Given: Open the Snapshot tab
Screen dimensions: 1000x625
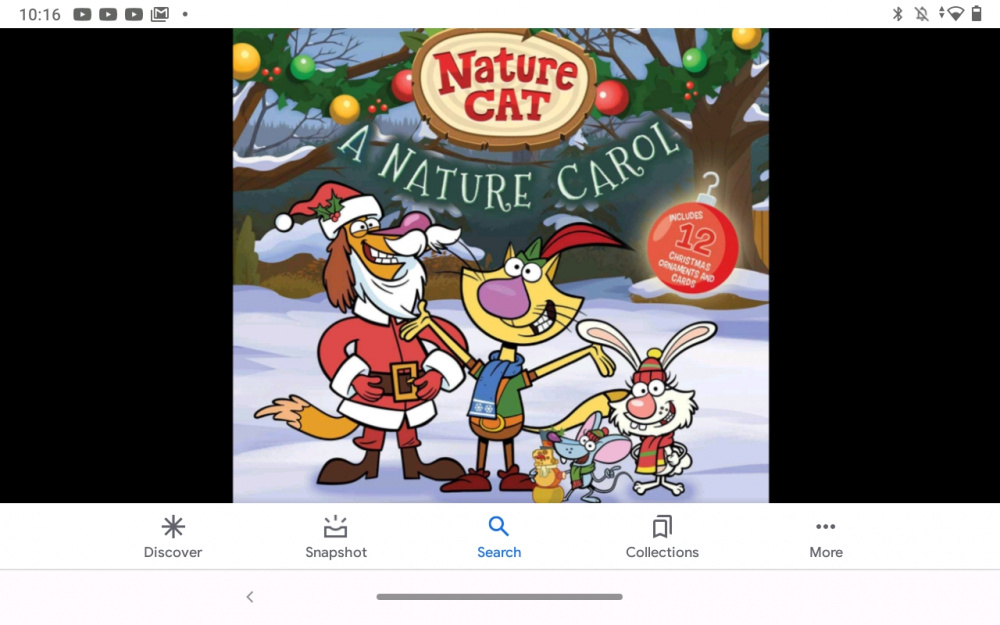Looking at the screenshot, I should click(x=336, y=538).
